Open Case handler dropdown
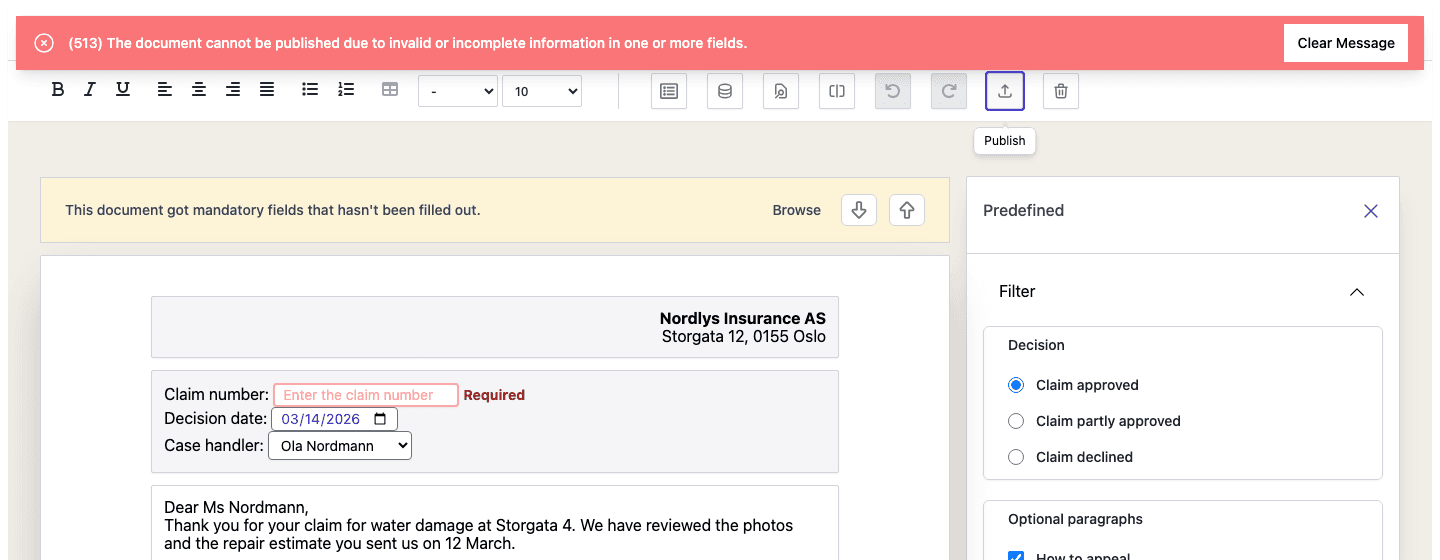Image resolution: width=1440 pixels, height=560 pixels. [340, 446]
